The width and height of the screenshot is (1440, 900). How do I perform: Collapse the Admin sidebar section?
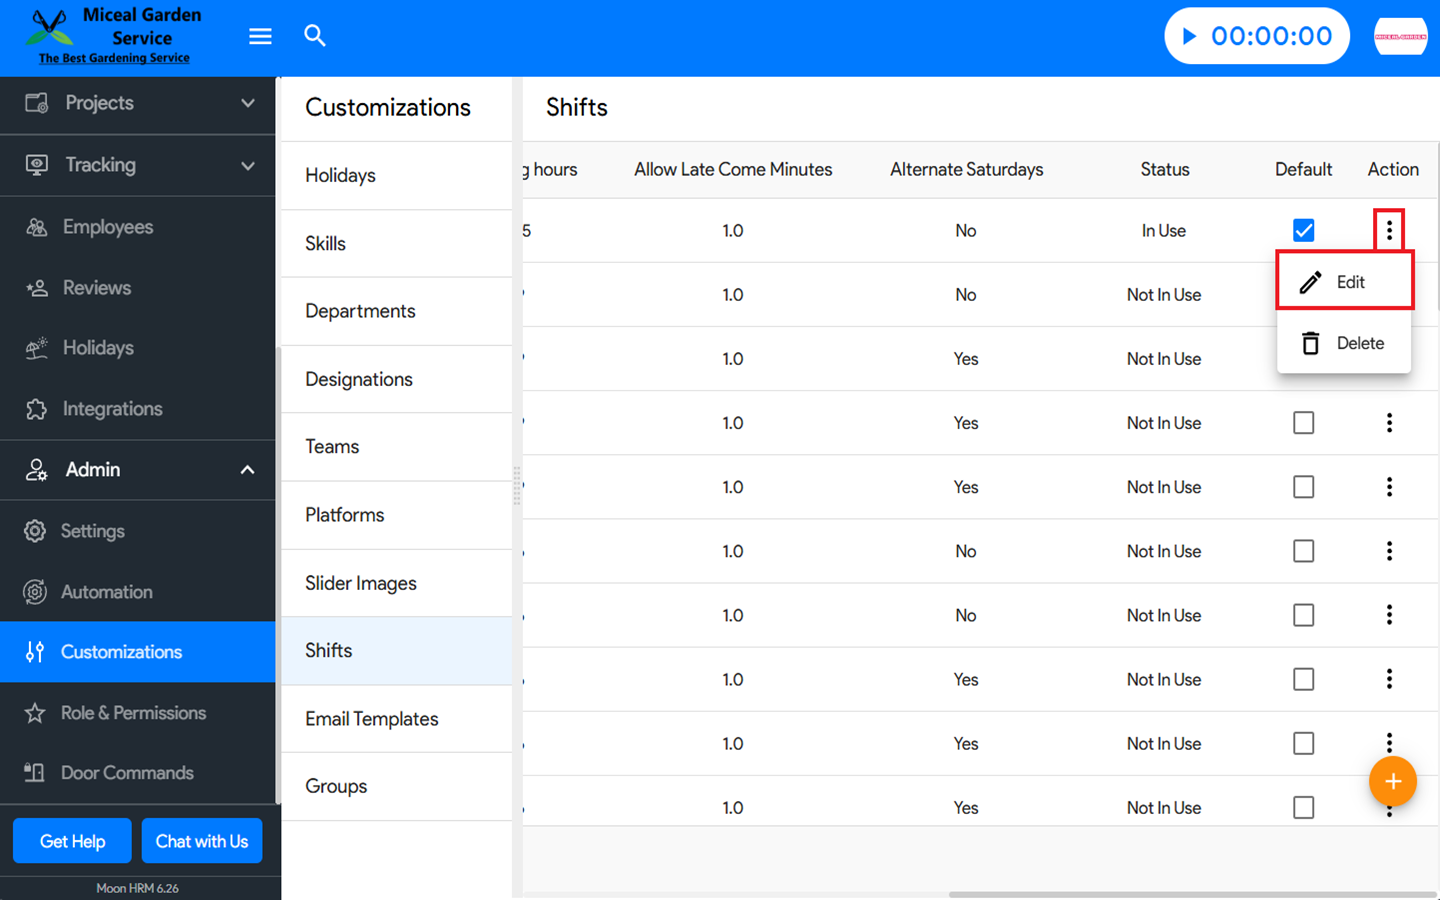pos(247,470)
